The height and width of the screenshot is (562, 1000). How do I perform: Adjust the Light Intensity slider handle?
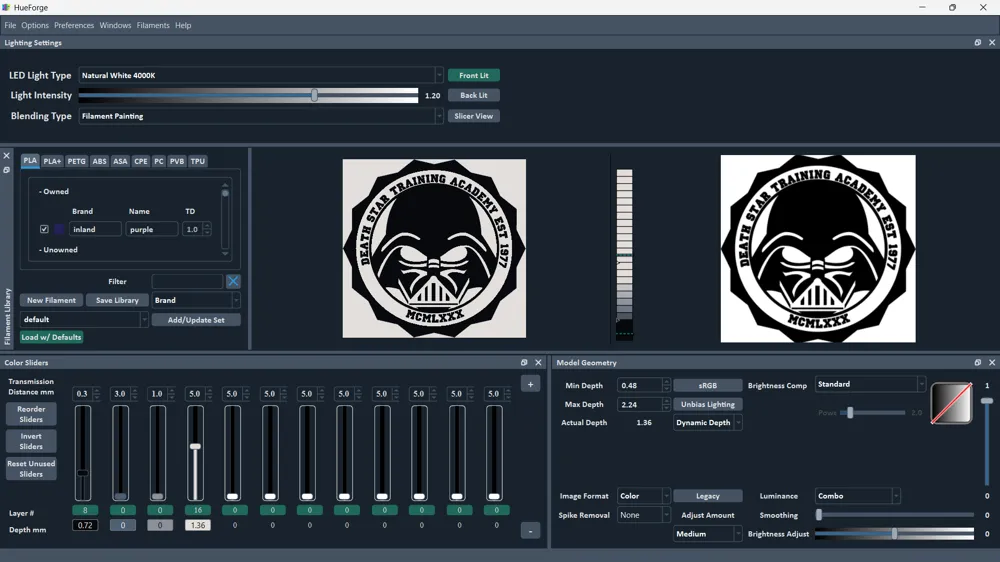click(314, 95)
